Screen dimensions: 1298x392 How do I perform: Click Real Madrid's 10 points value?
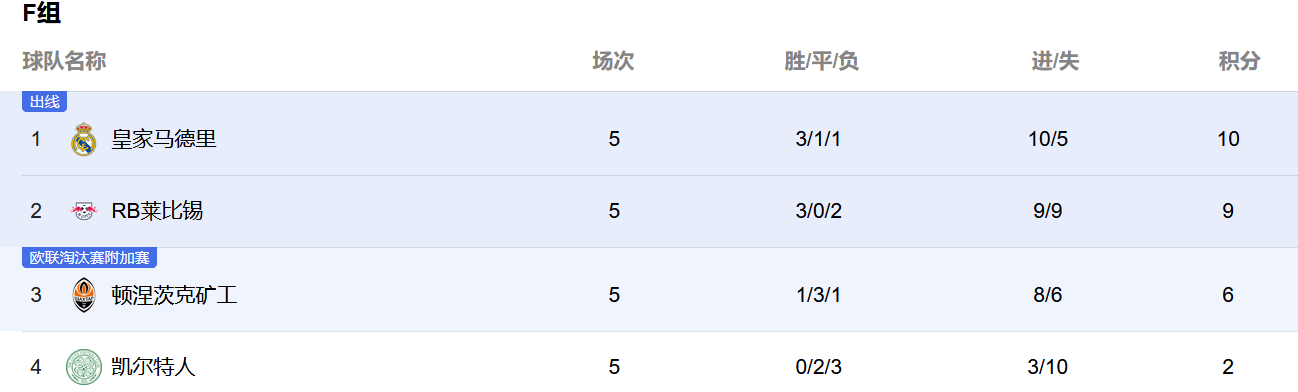click(x=1229, y=139)
